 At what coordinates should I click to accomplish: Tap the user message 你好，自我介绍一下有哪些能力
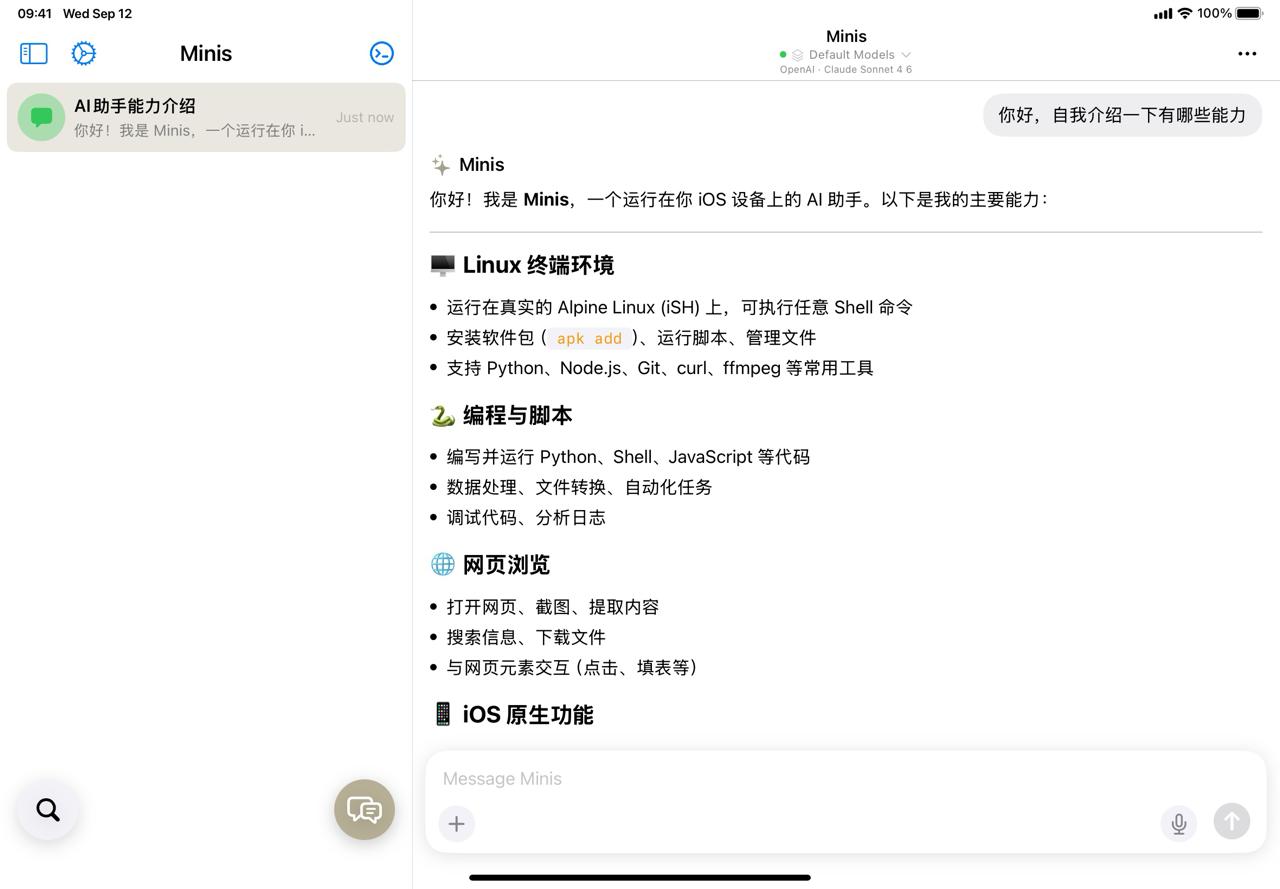pos(1122,115)
